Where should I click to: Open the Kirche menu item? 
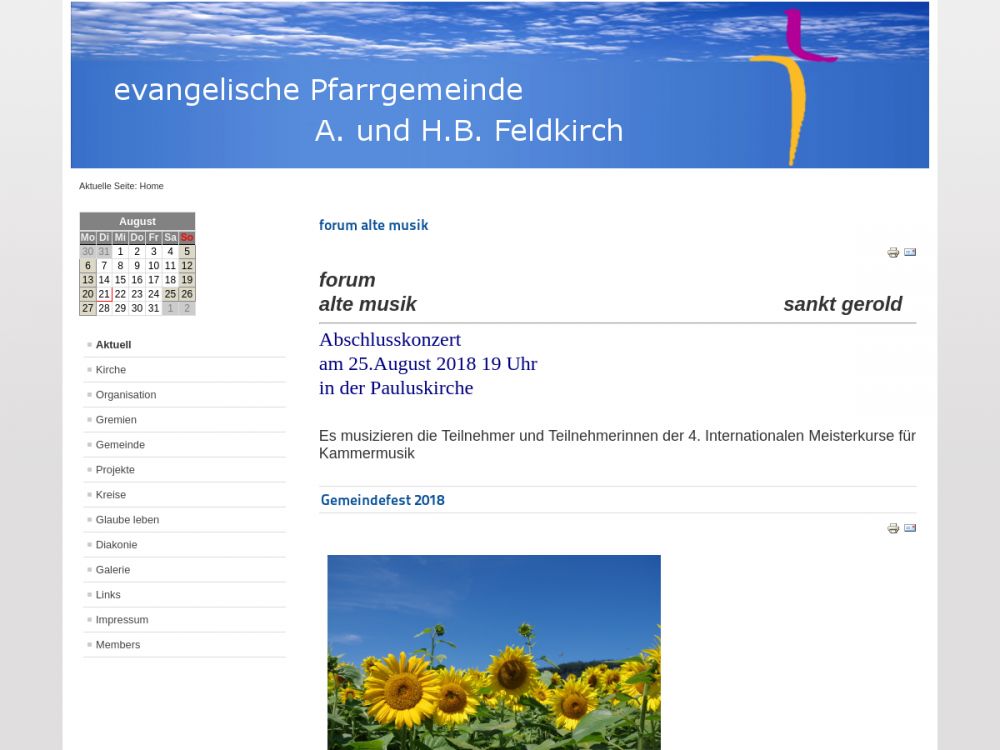(x=111, y=370)
